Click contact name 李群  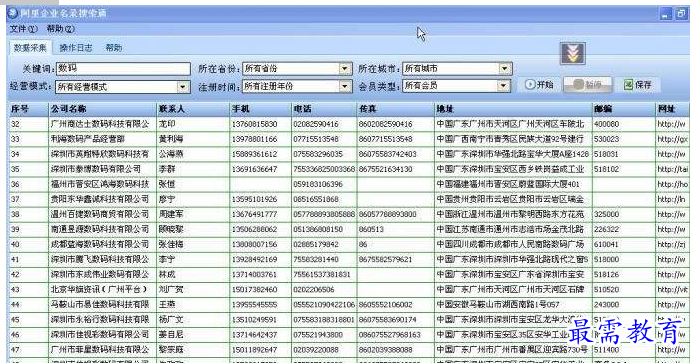pyautogui.click(x=167, y=169)
